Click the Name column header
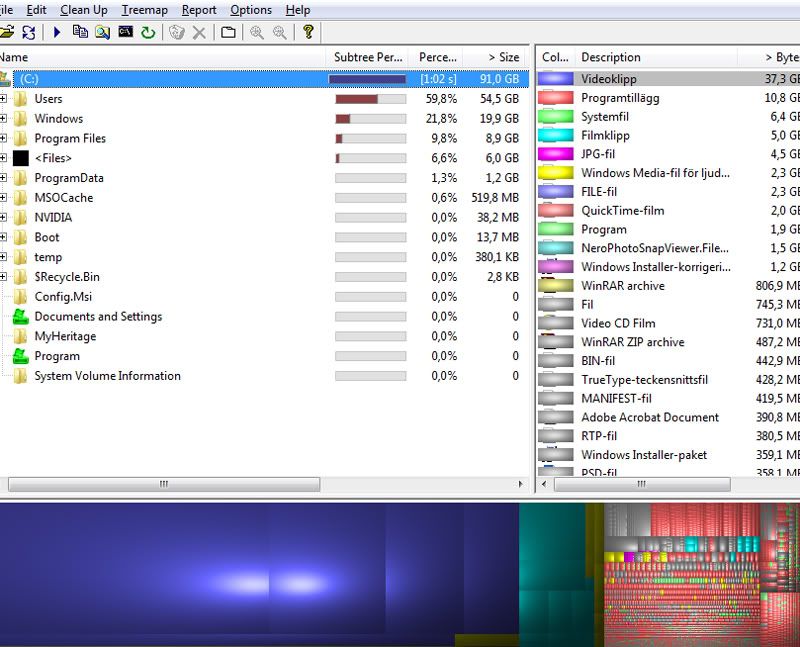This screenshot has width=800, height=647. point(162,57)
